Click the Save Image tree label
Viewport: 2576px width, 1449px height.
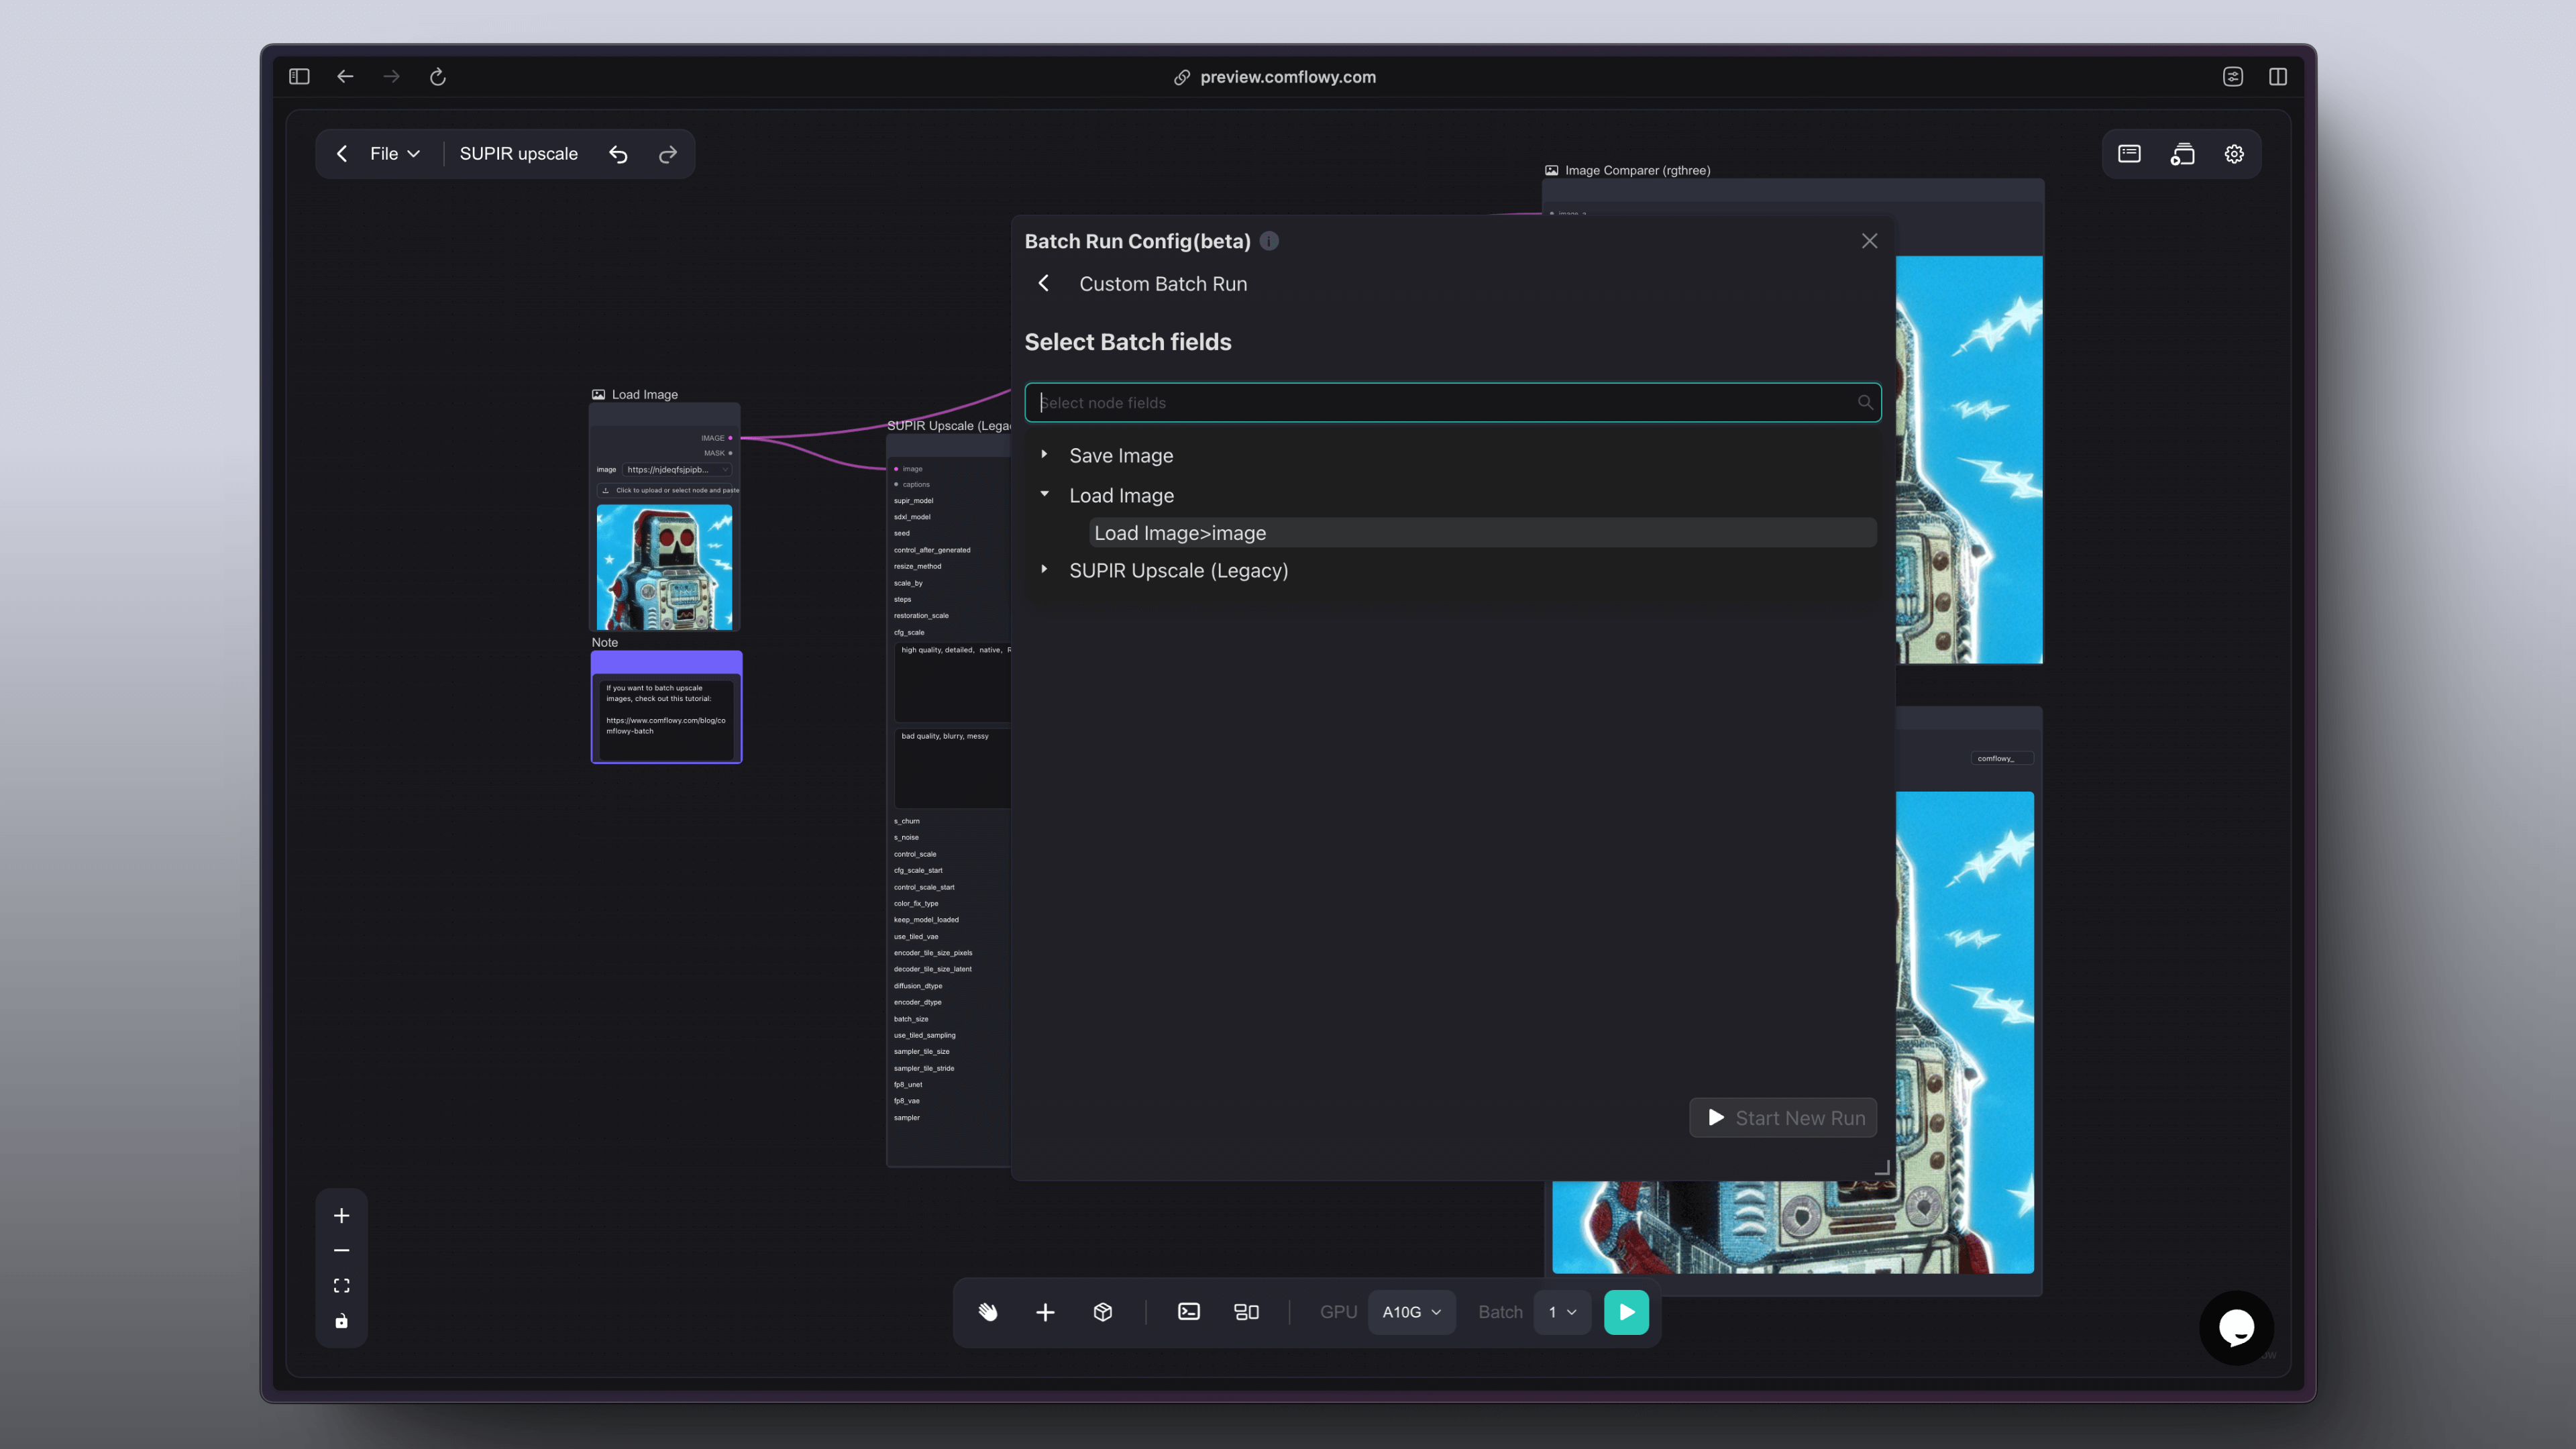[1121, 456]
